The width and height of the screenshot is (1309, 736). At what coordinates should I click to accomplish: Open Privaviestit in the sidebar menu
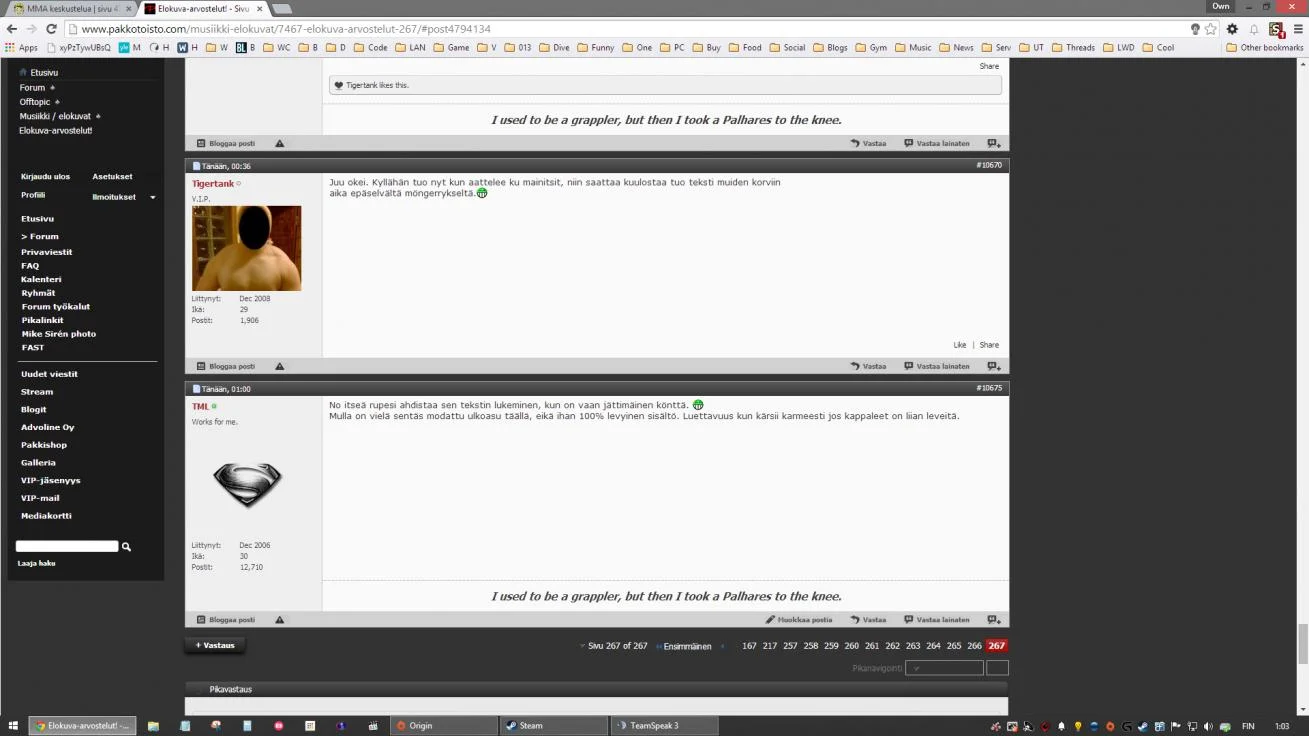46,252
